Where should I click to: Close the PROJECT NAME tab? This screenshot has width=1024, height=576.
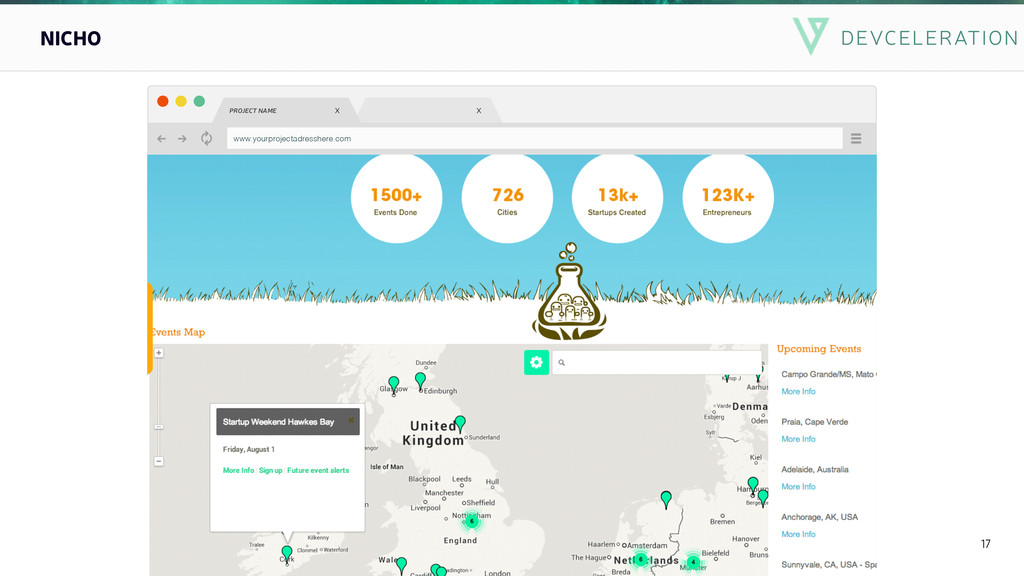click(x=337, y=110)
